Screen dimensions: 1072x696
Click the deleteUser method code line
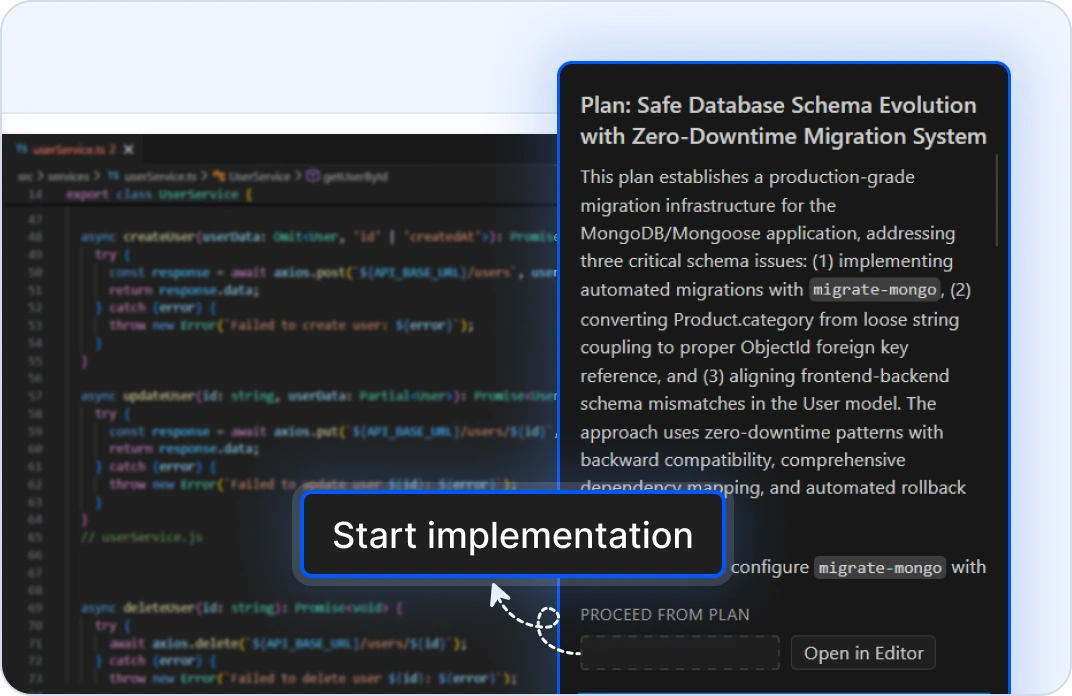[x=240, y=607]
